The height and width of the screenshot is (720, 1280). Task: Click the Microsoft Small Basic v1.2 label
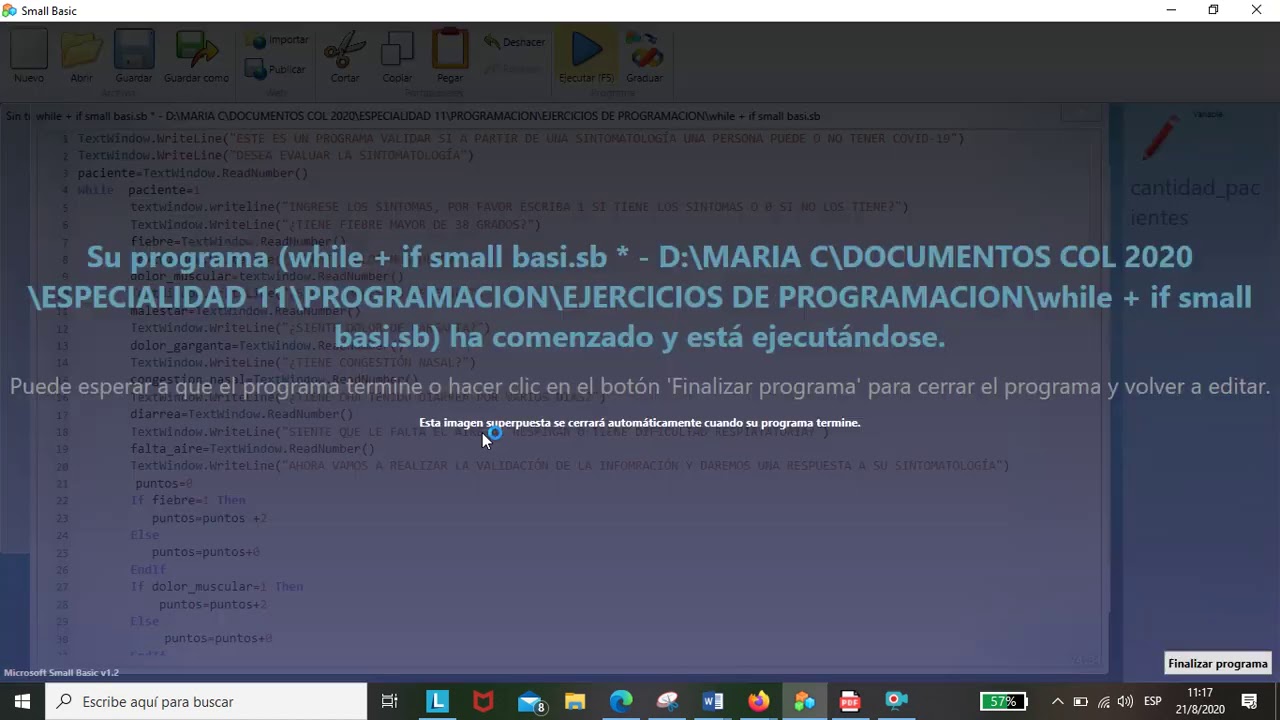click(x=61, y=672)
